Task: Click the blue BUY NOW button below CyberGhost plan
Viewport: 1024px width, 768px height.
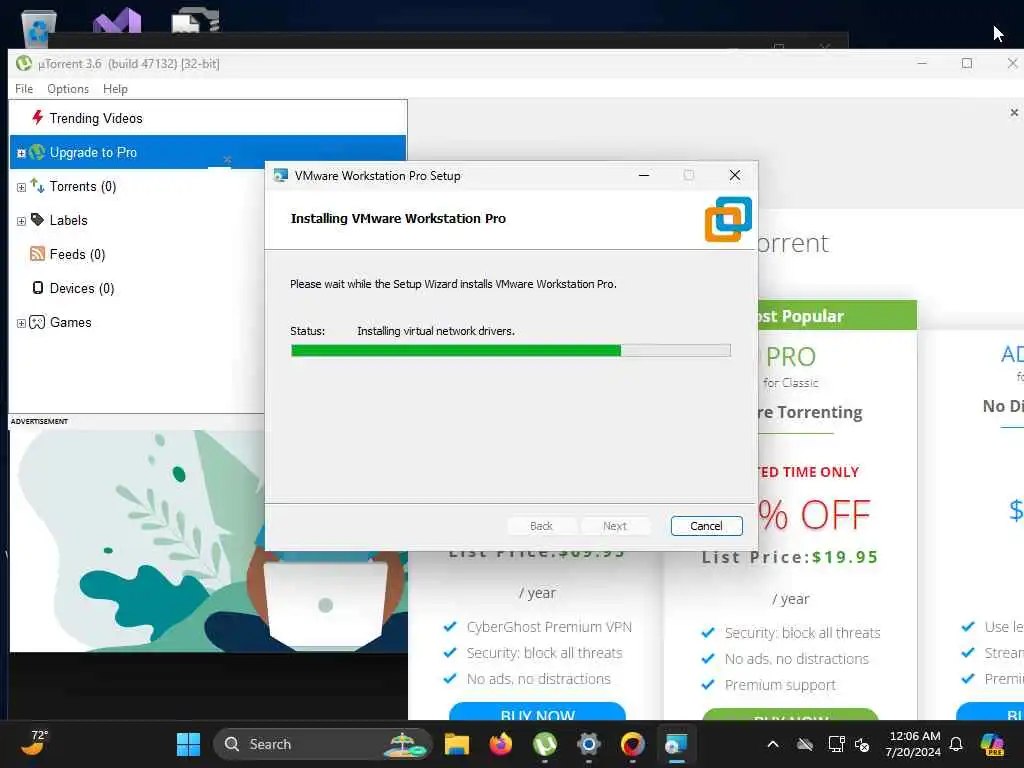Action: [537, 712]
